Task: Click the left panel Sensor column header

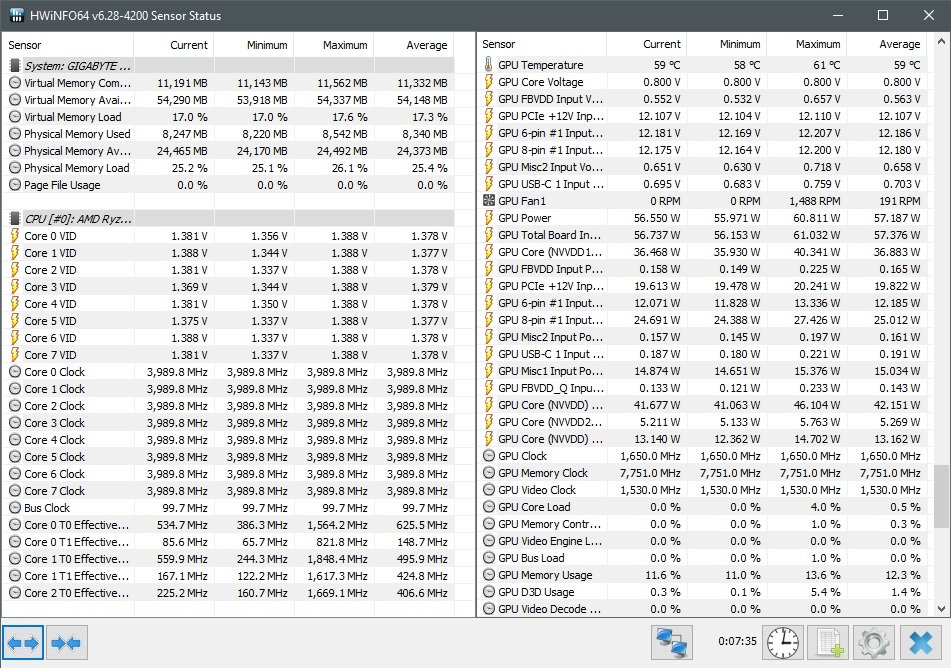Action: 68,45
